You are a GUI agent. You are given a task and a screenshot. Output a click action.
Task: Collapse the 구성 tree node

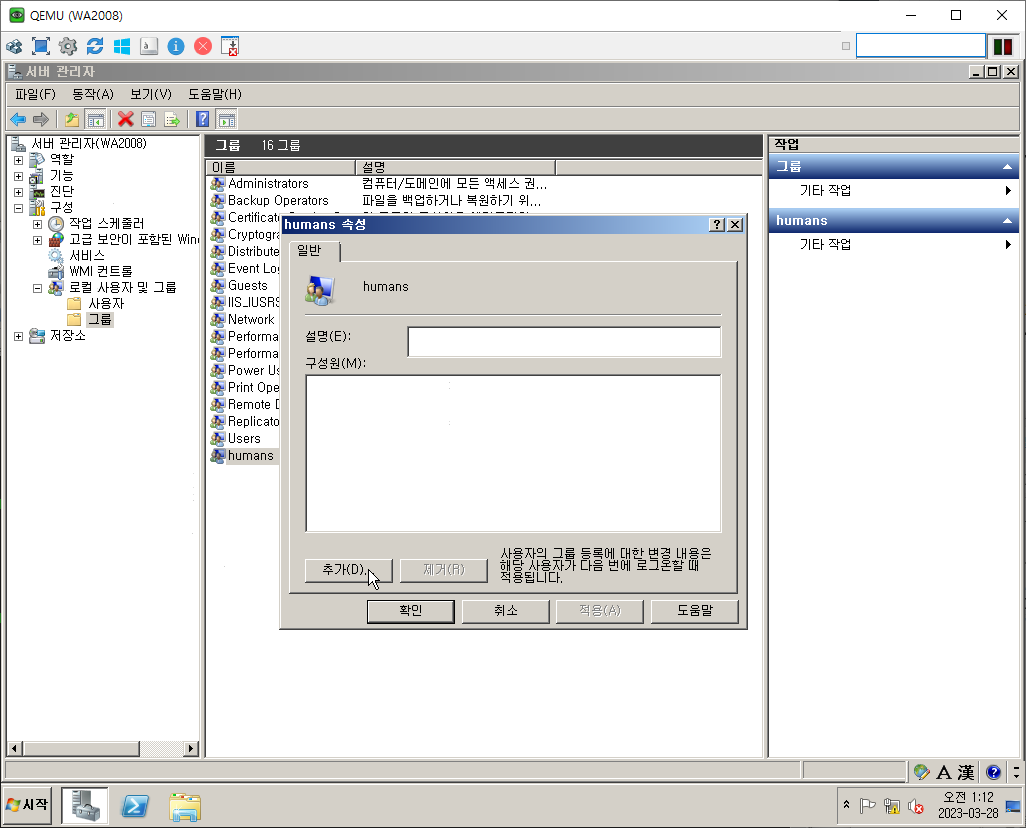[x=18, y=208]
